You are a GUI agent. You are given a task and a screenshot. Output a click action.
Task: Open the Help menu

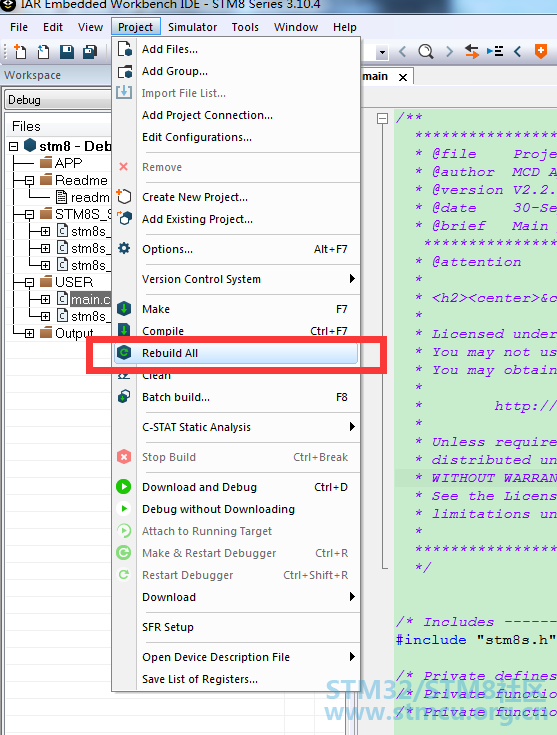pyautogui.click(x=345, y=27)
